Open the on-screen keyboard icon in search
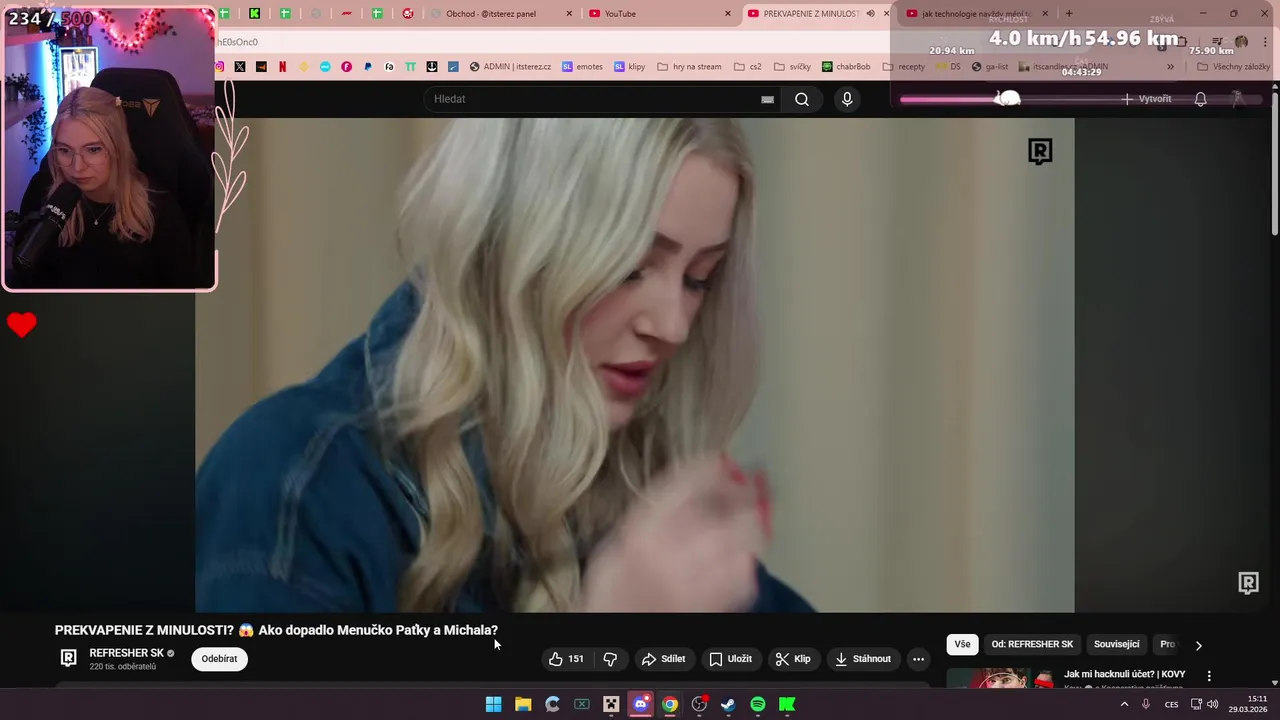 [767, 99]
